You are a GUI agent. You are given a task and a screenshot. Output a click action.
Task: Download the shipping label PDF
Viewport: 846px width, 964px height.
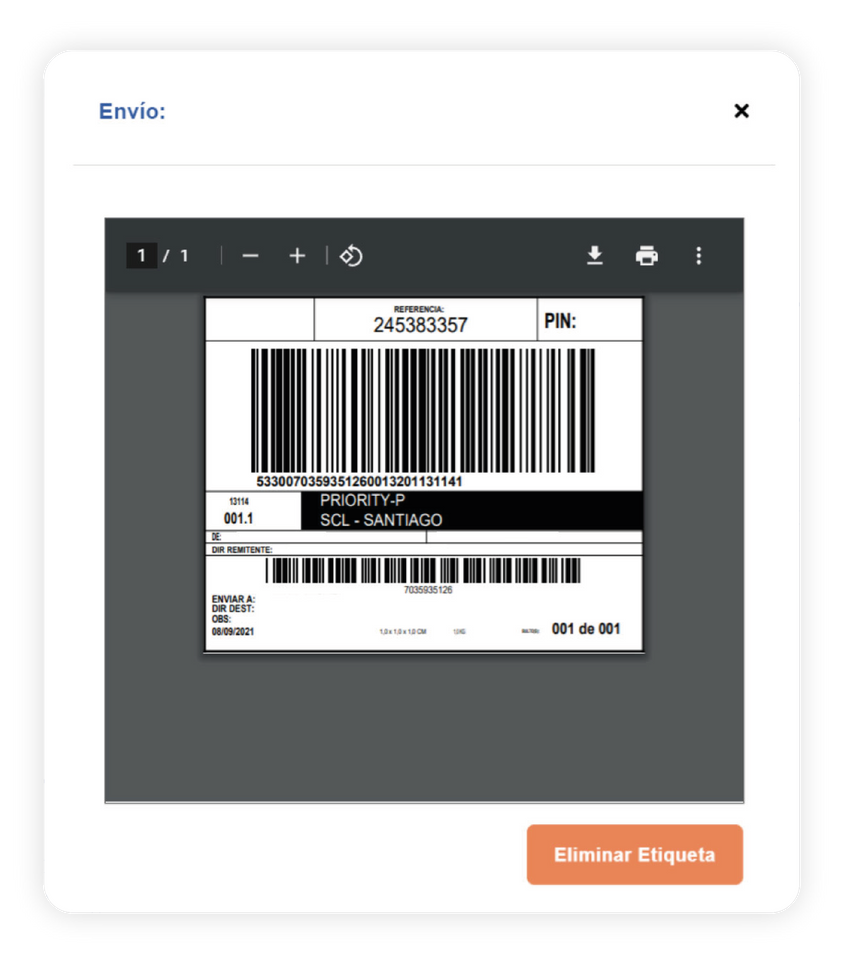(595, 255)
